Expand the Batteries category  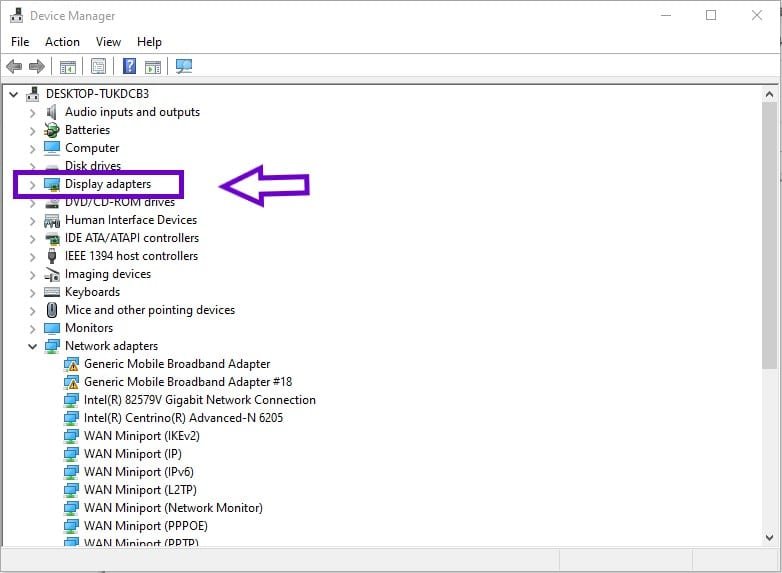32,131
